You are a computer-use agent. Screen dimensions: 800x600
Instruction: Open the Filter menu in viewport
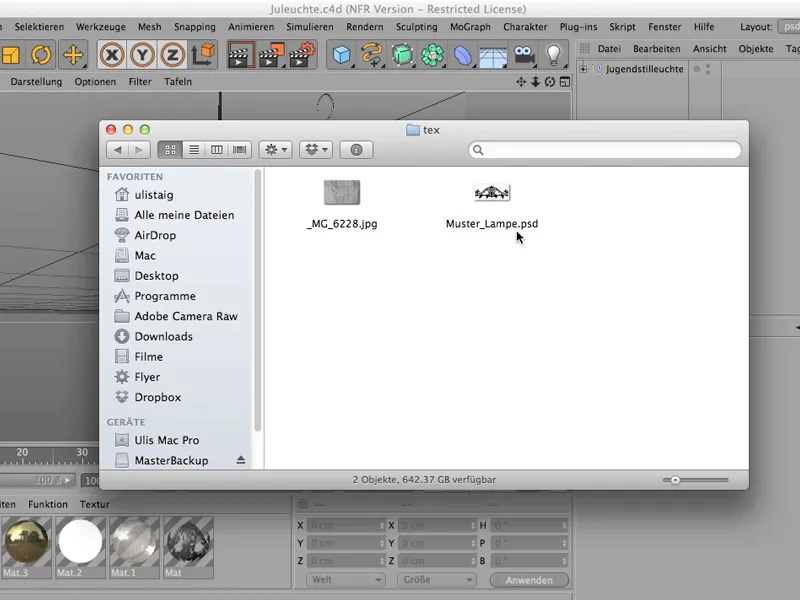coord(140,82)
